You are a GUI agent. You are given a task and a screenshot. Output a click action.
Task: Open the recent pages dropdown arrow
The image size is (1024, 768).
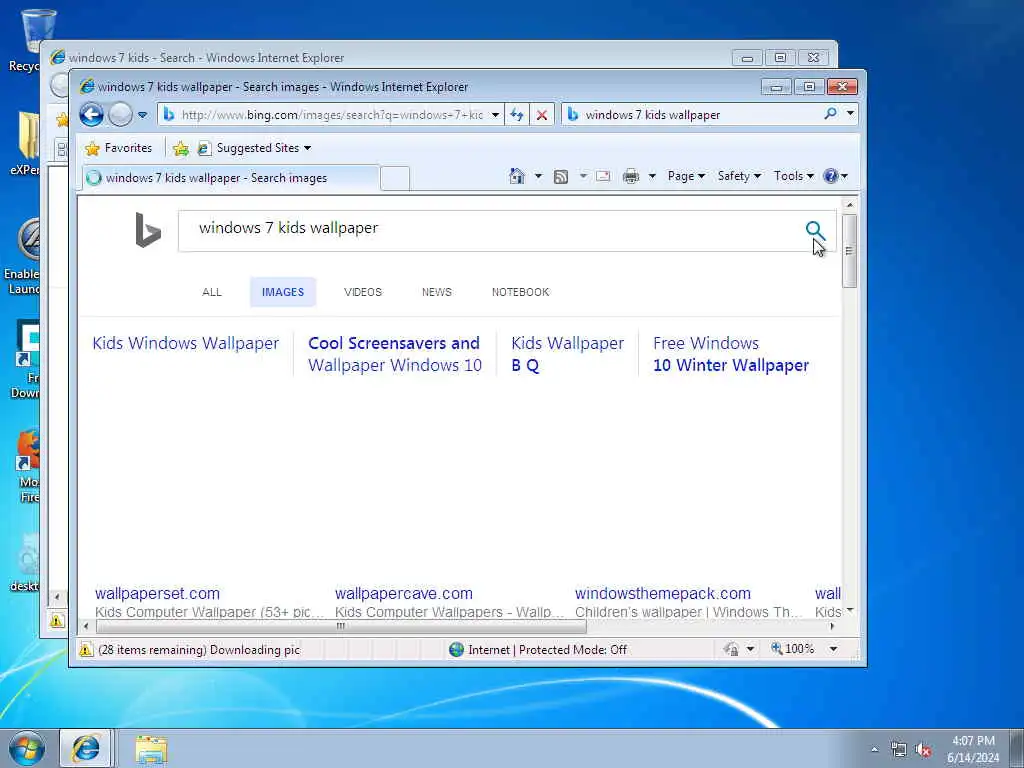143,116
